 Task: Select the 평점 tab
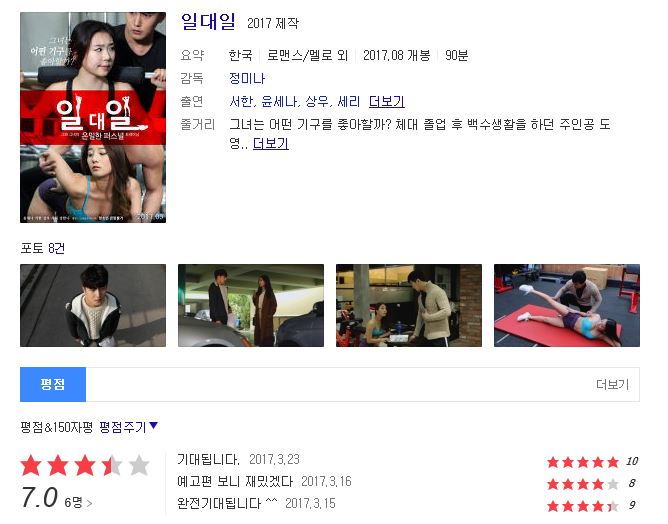pyautogui.click(x=53, y=384)
